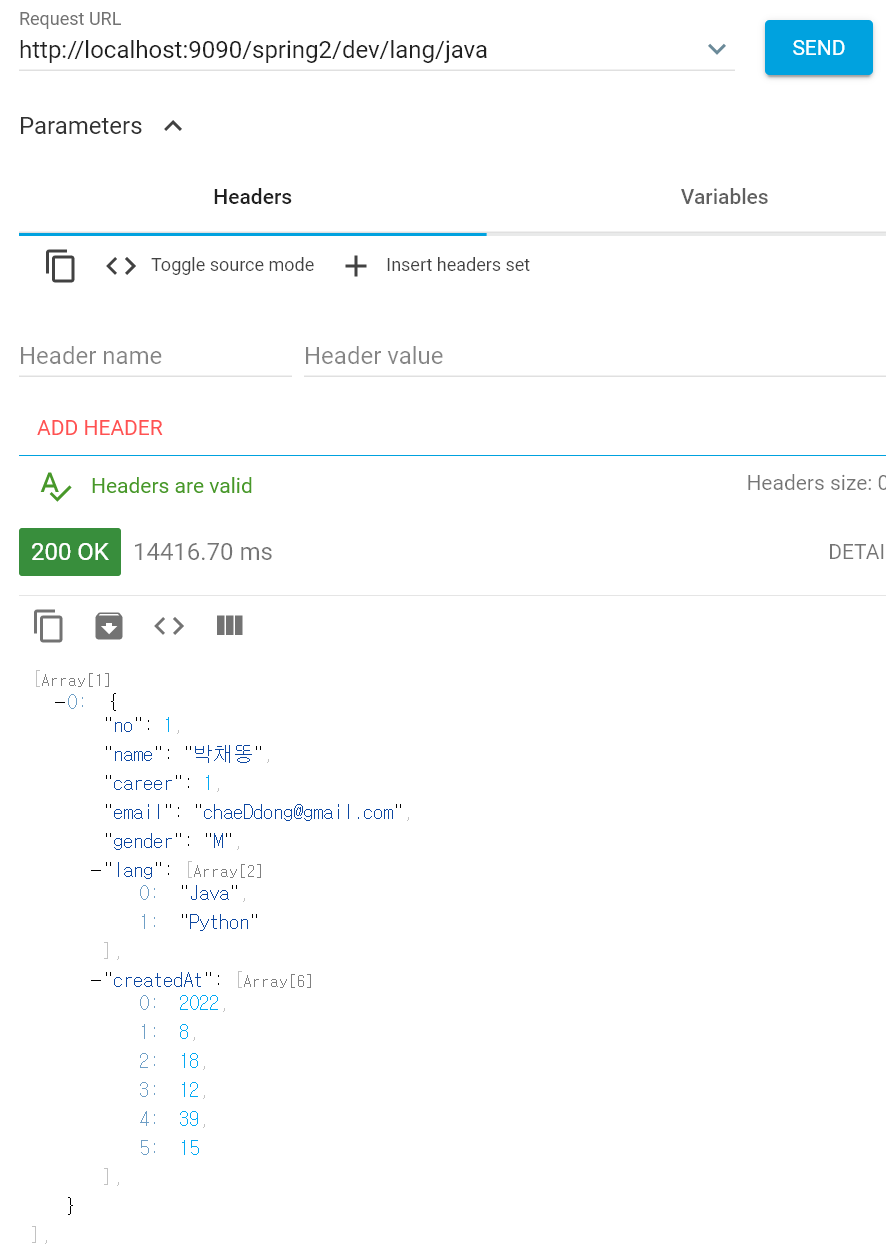
Task: Click the name value "박채똥"
Action: tap(223, 754)
